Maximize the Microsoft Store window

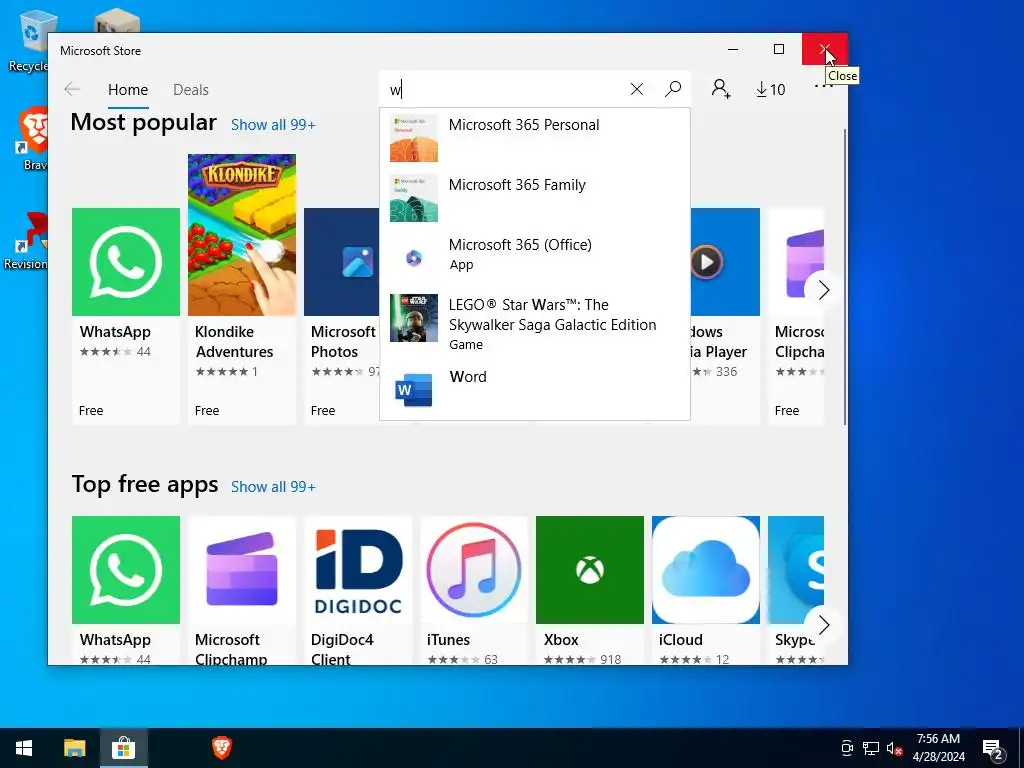coord(778,50)
